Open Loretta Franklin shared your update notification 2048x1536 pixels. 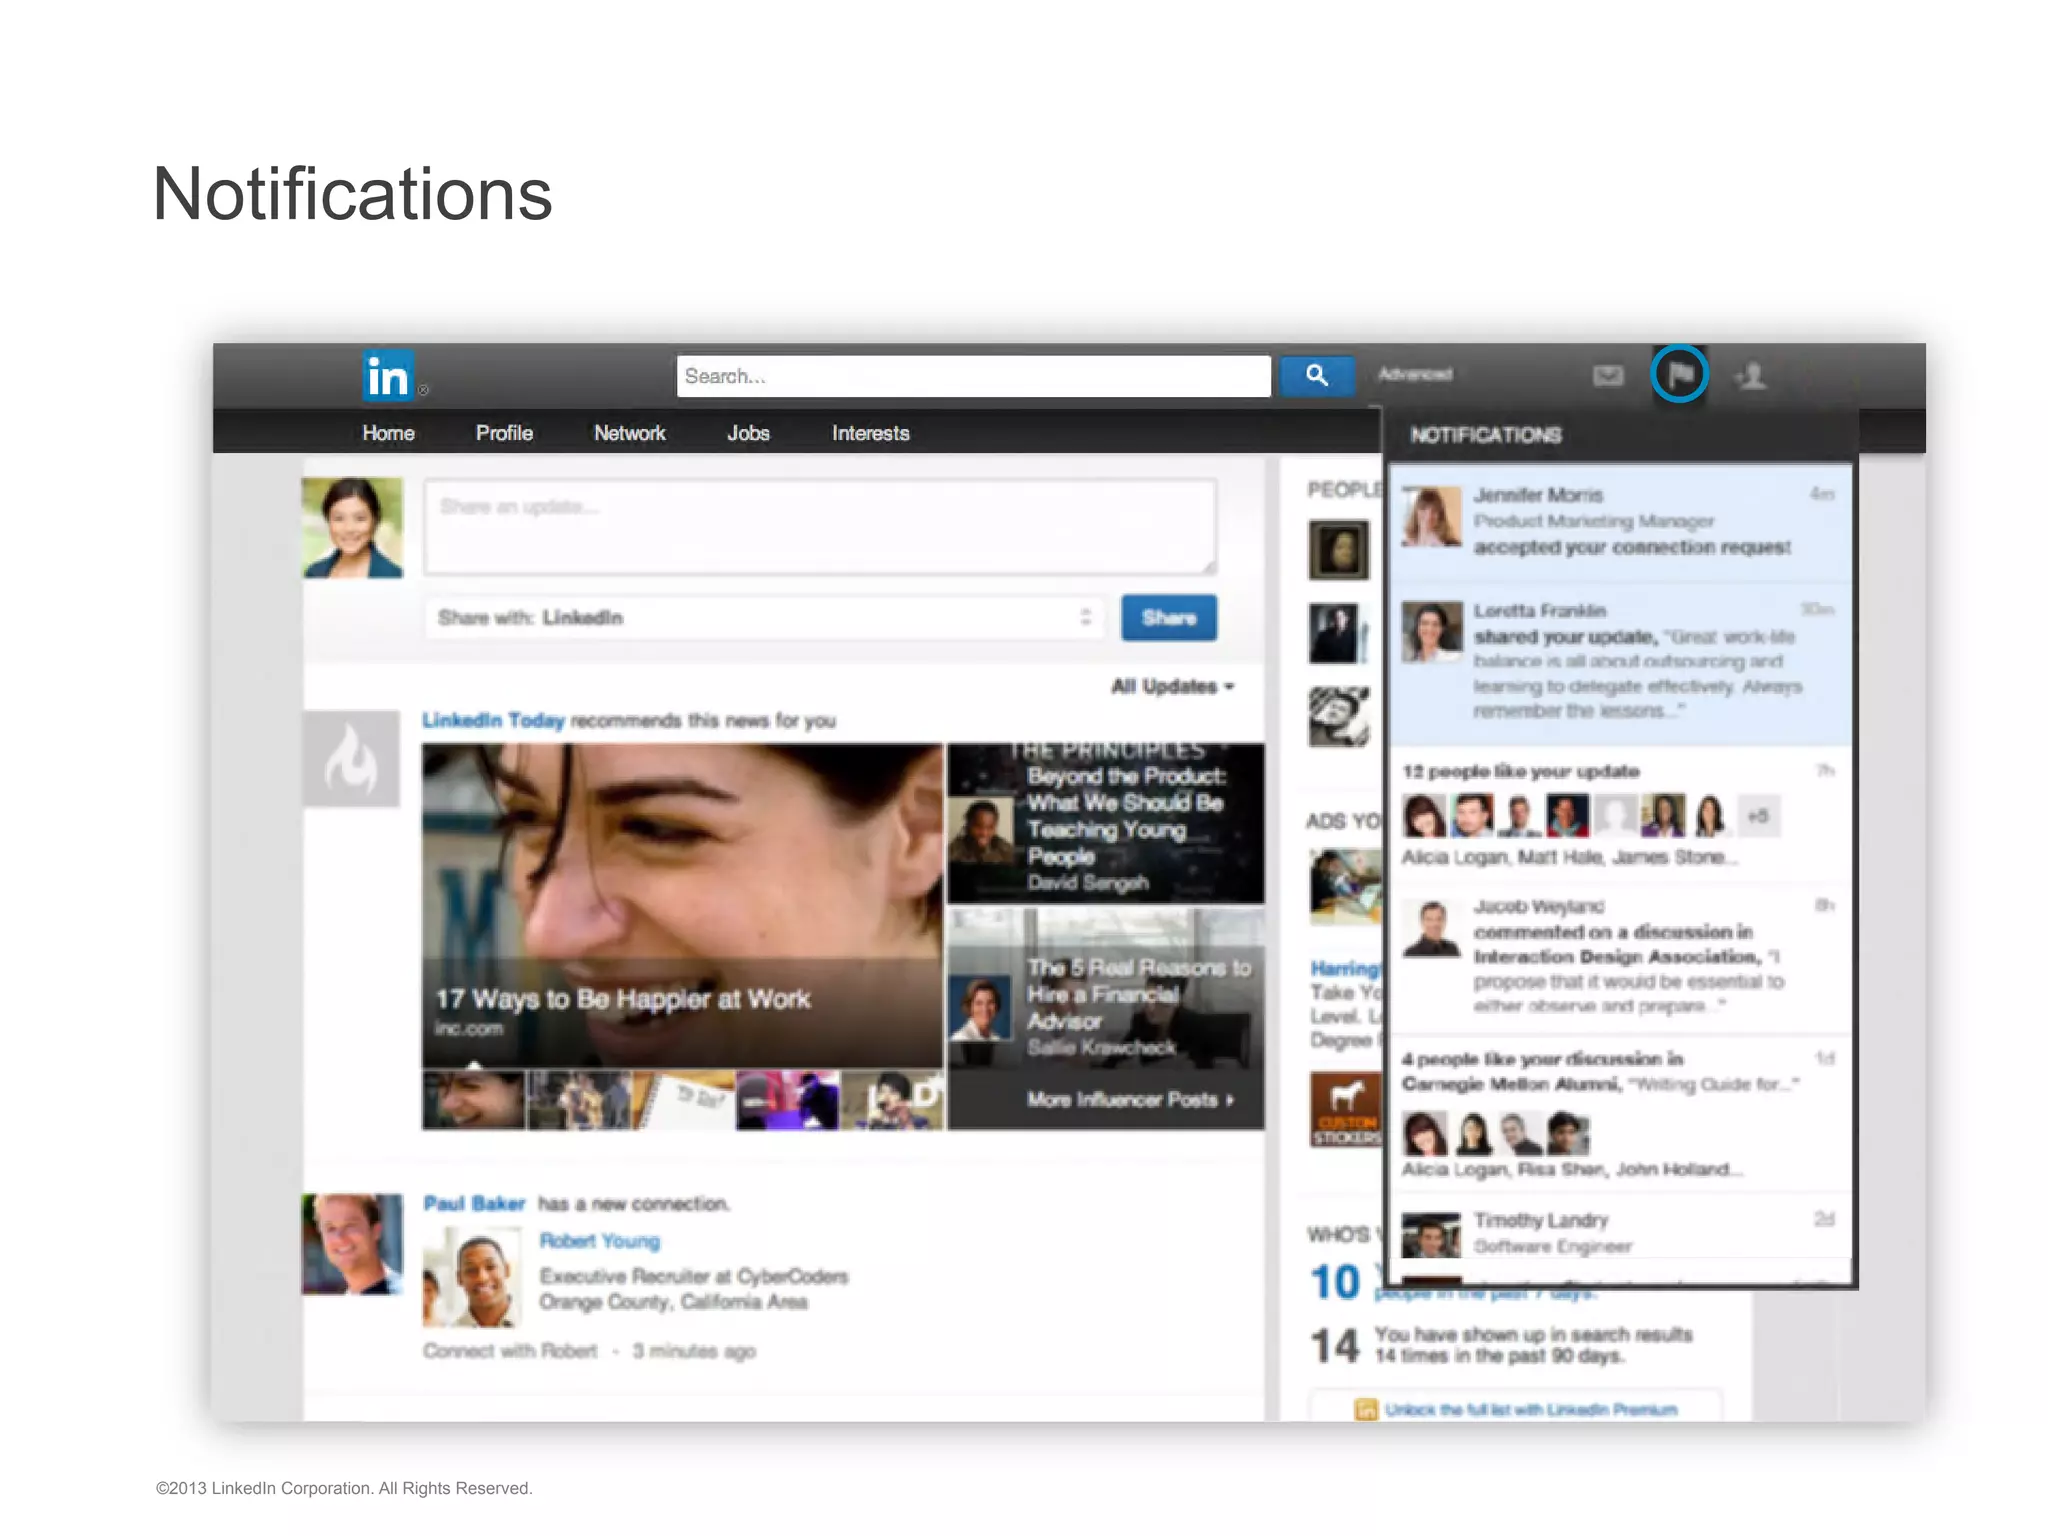(1620, 665)
